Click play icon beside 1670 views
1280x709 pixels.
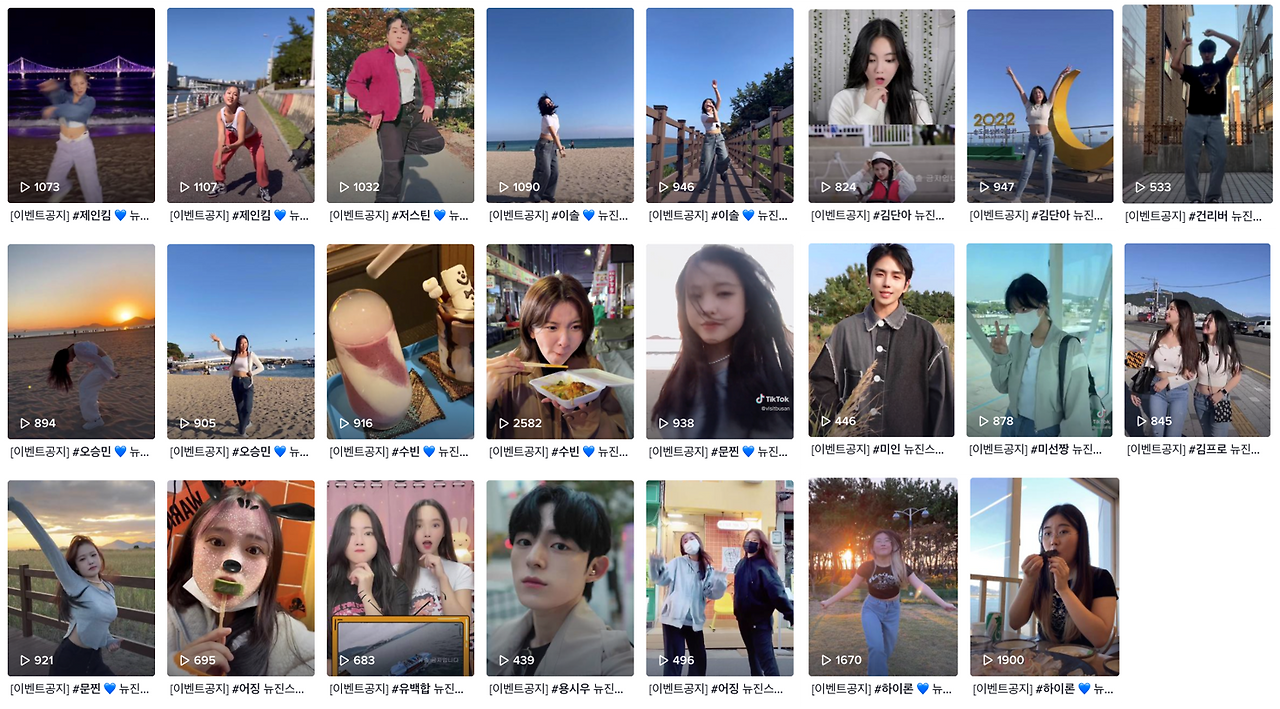(827, 660)
